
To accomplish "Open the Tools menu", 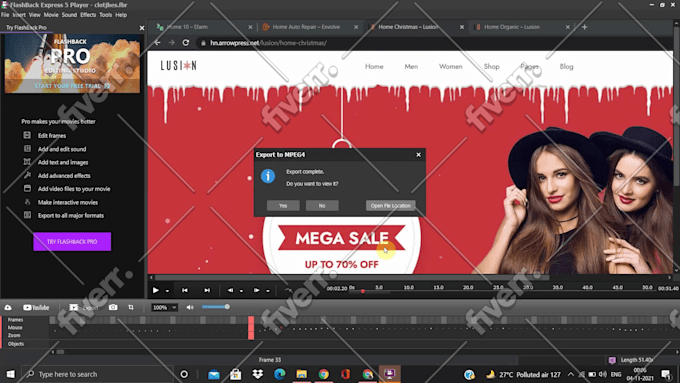I will (x=105, y=15).
